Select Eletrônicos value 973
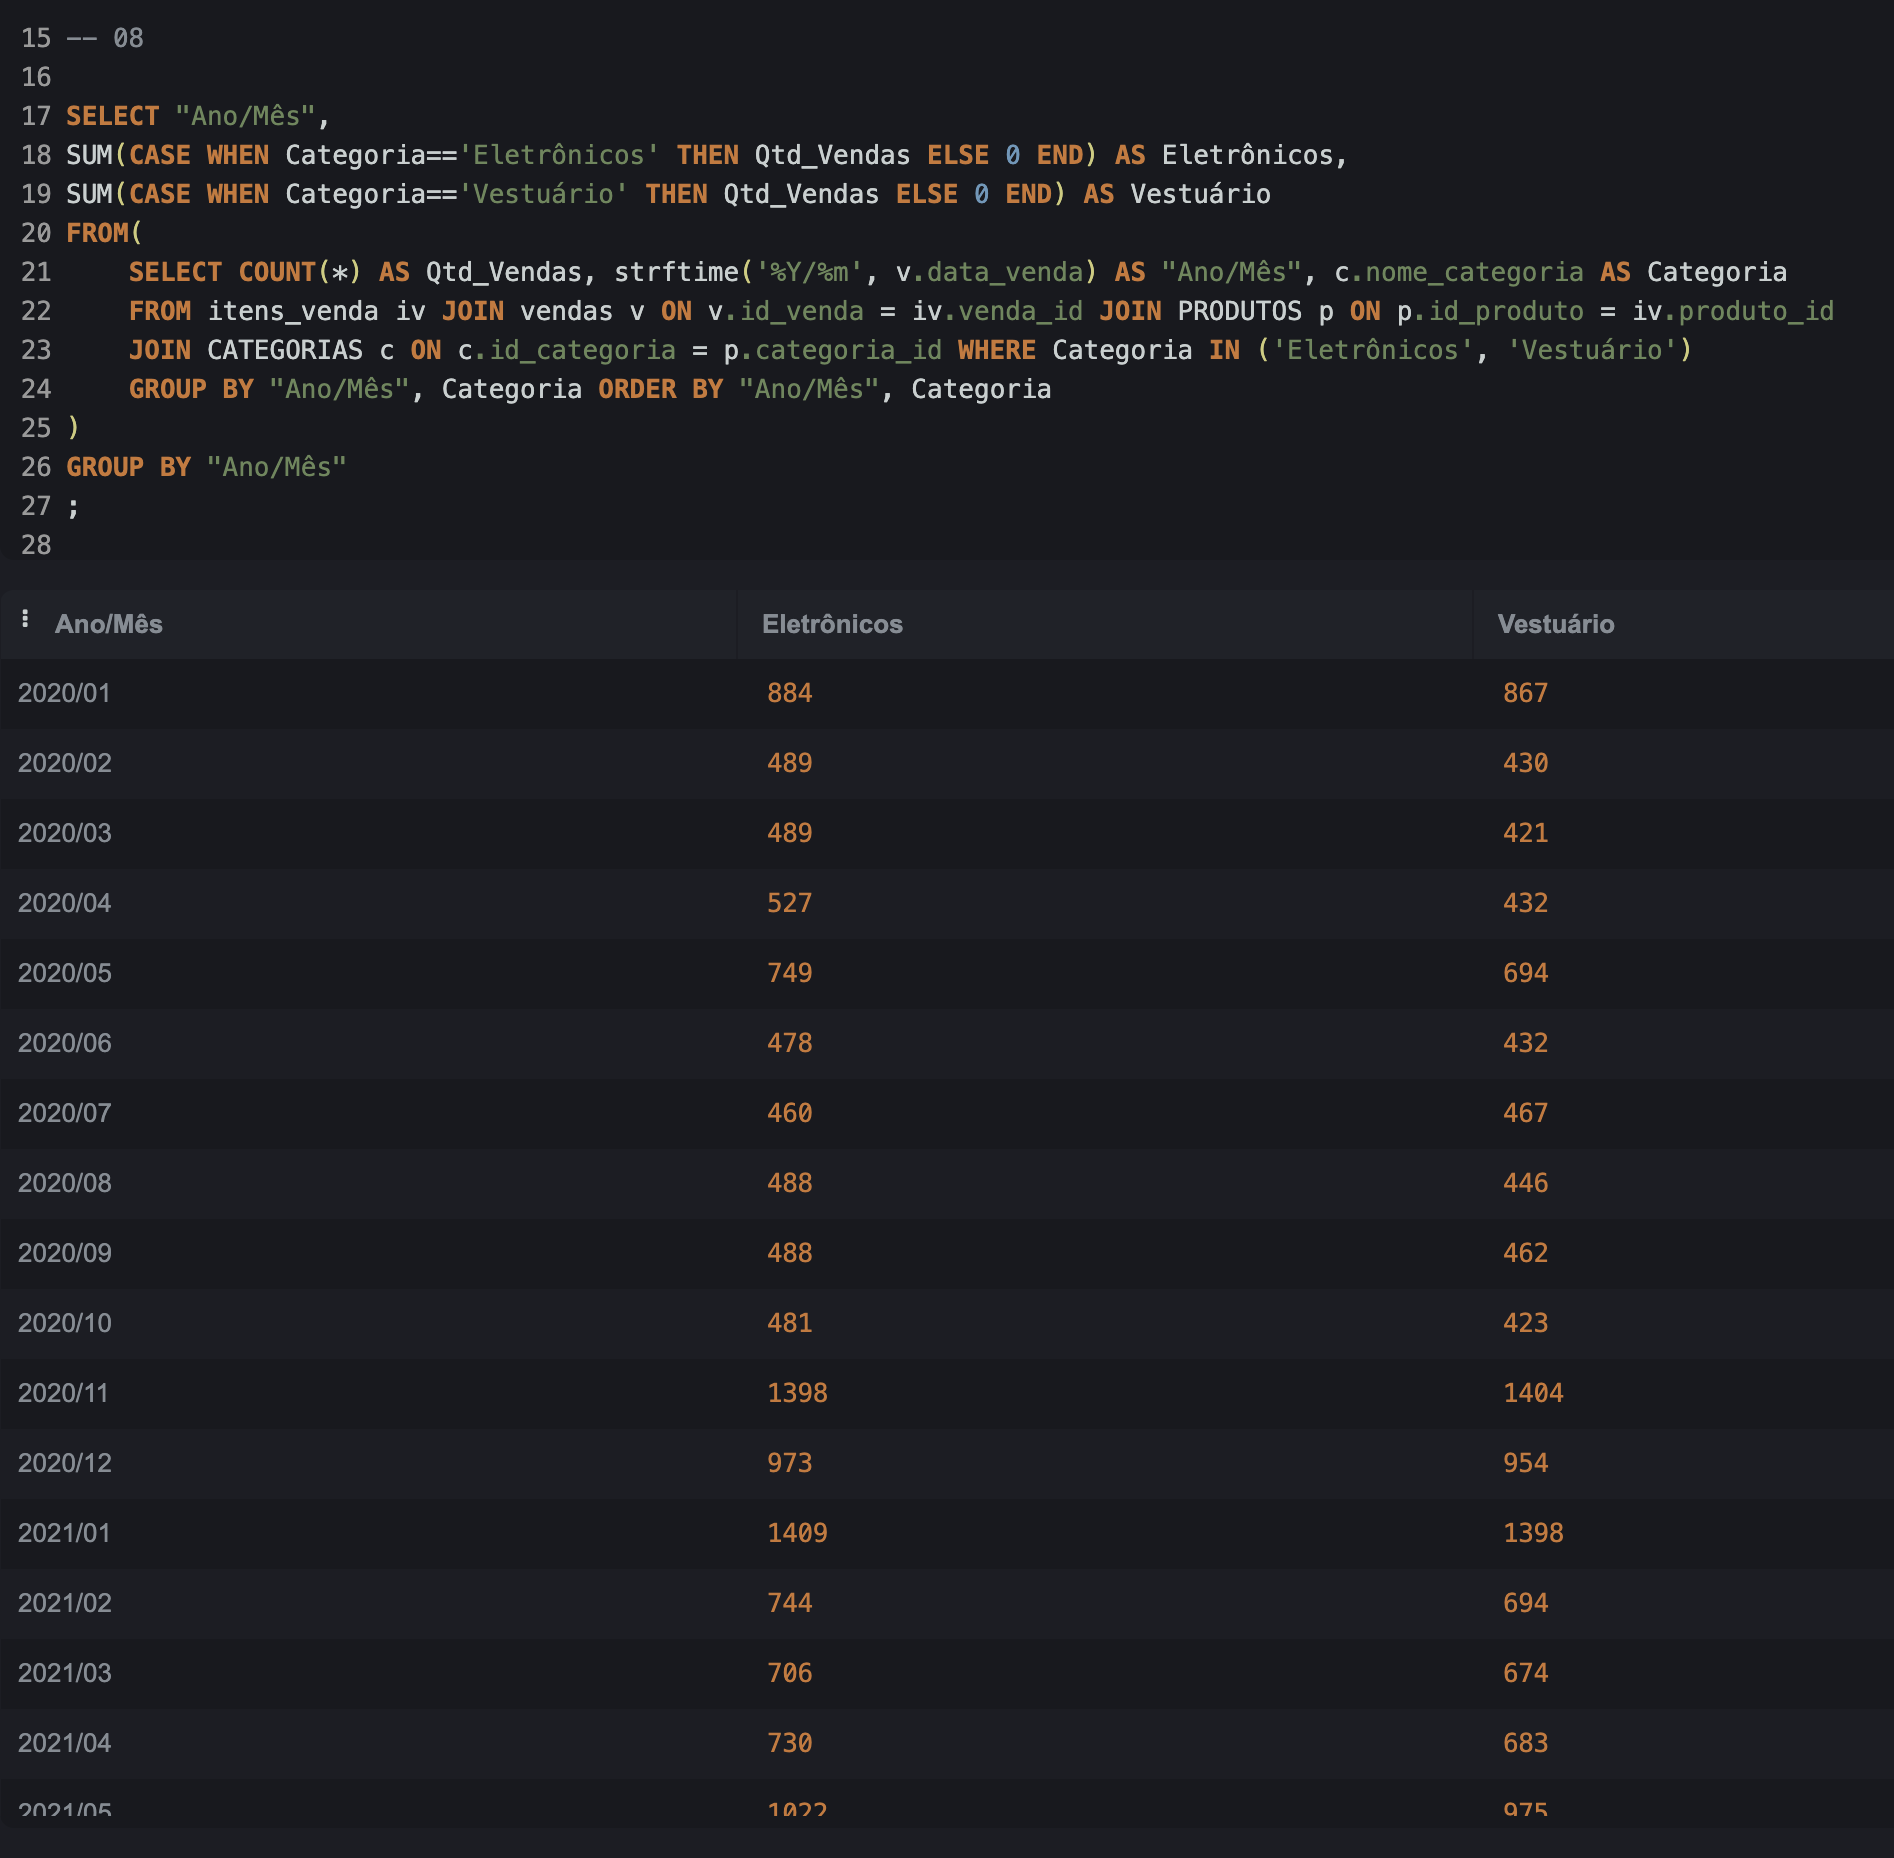The width and height of the screenshot is (1894, 1858). point(789,1463)
